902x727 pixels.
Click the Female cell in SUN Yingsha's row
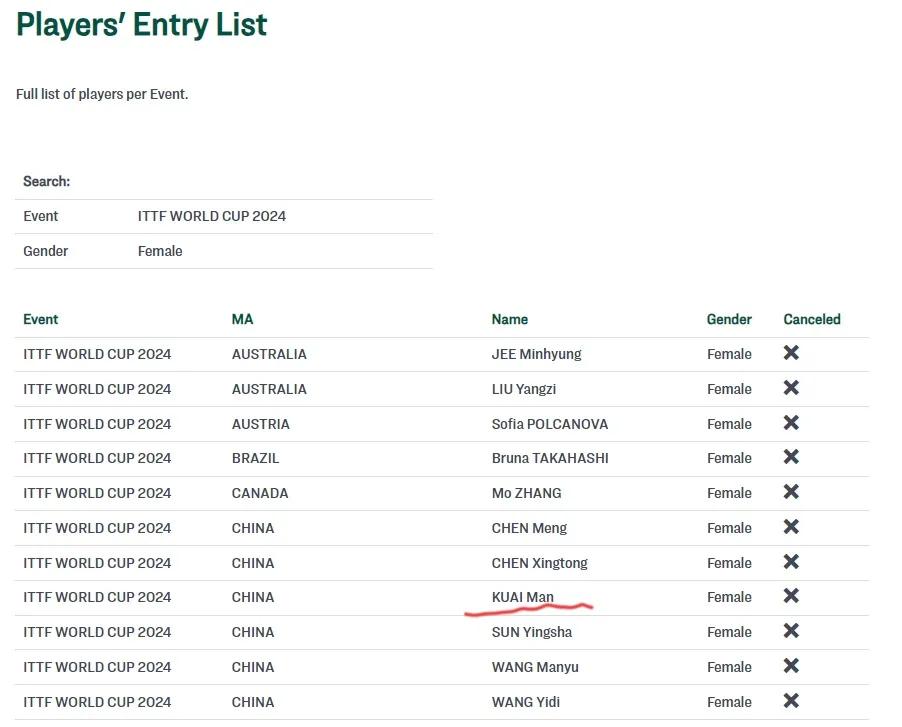(729, 632)
